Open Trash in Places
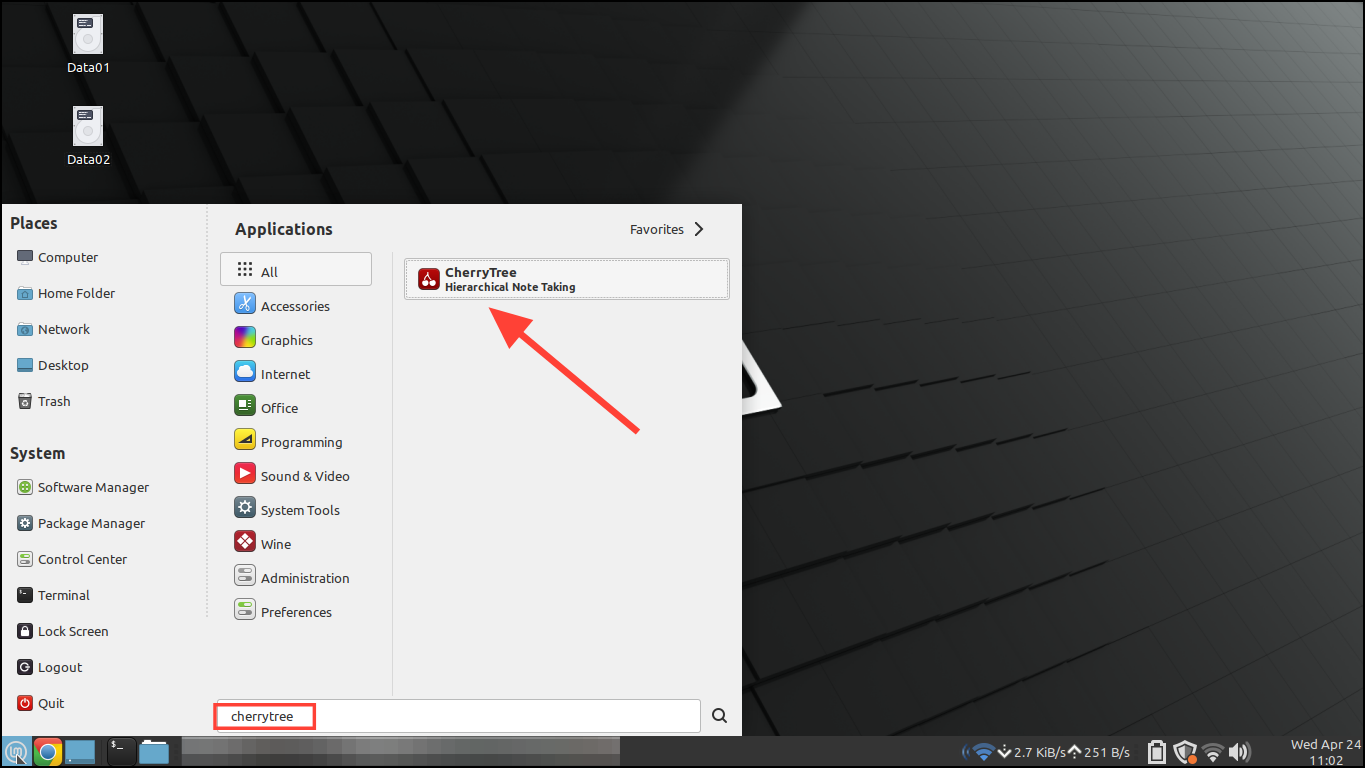The image size is (1365, 768). 44,401
